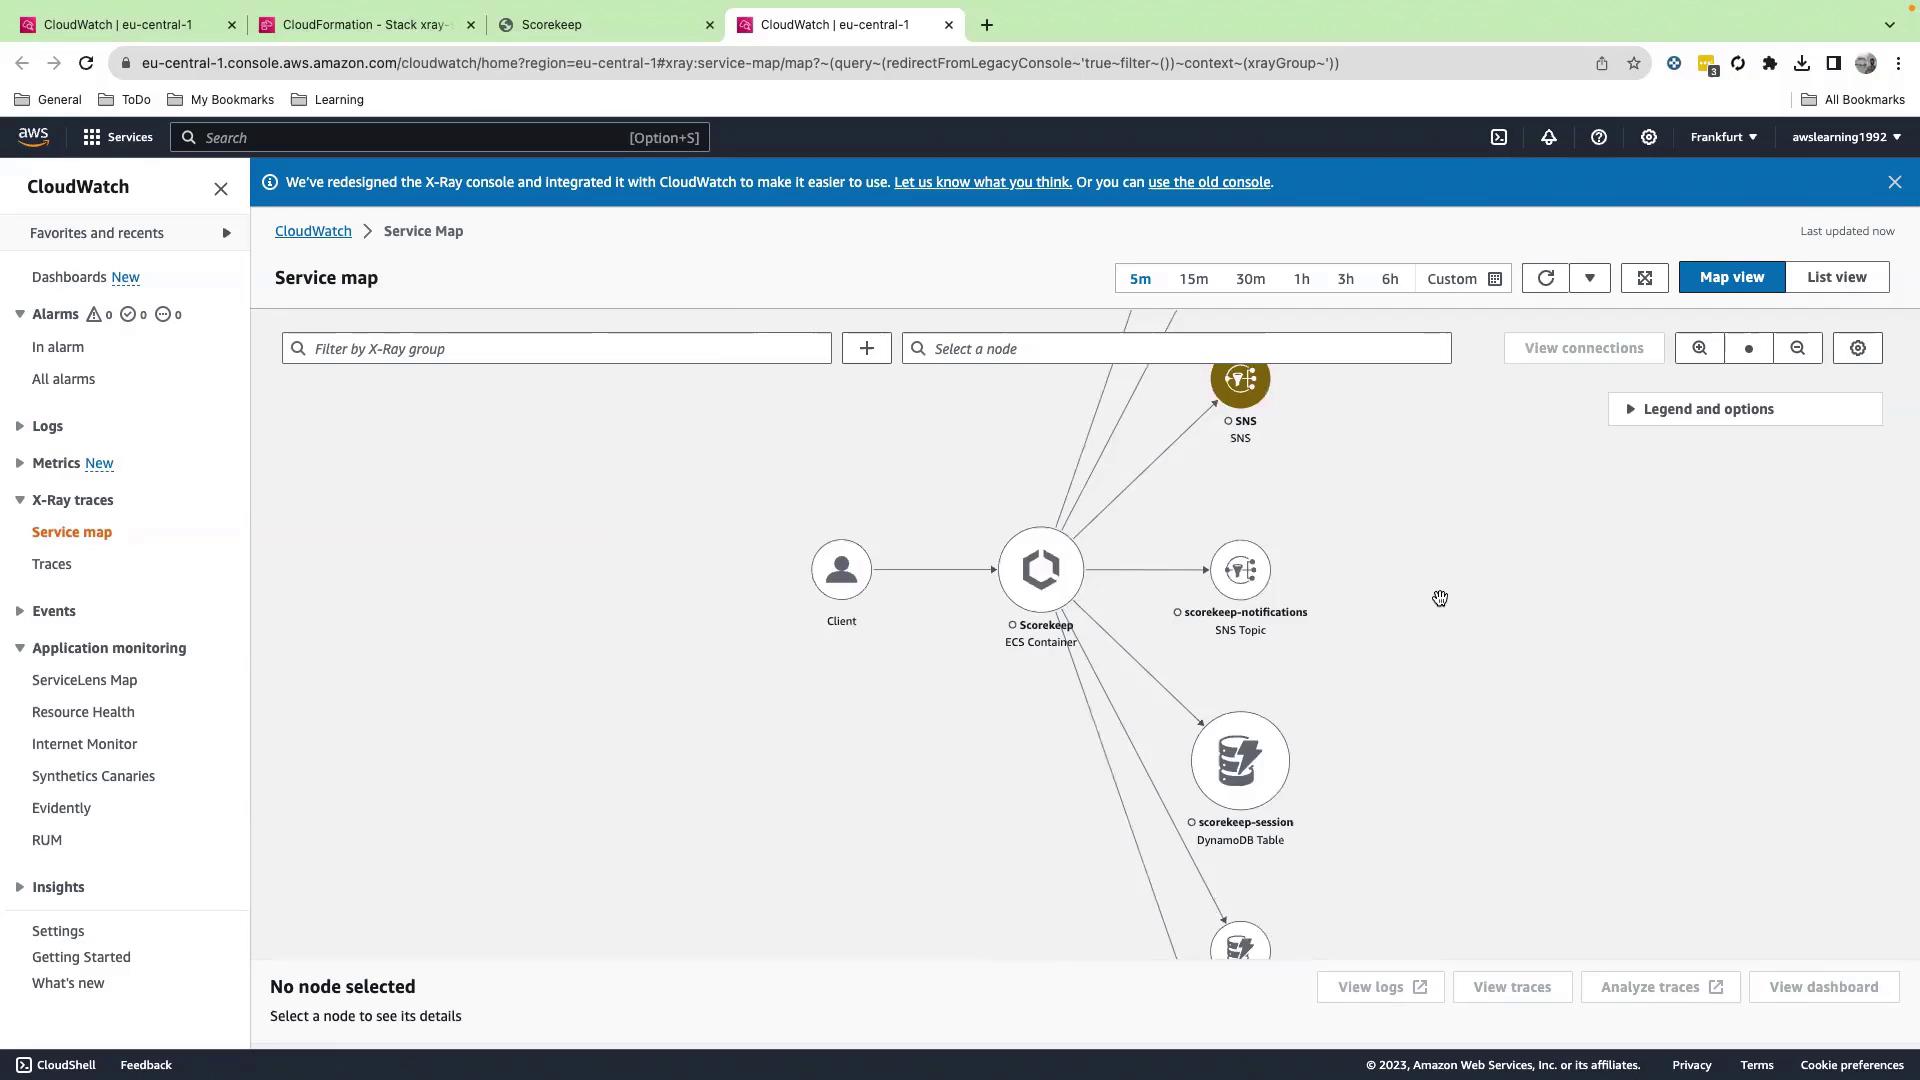Open ServiceLens Map in sidebar
Viewport: 1920px width, 1080px height.
point(85,680)
